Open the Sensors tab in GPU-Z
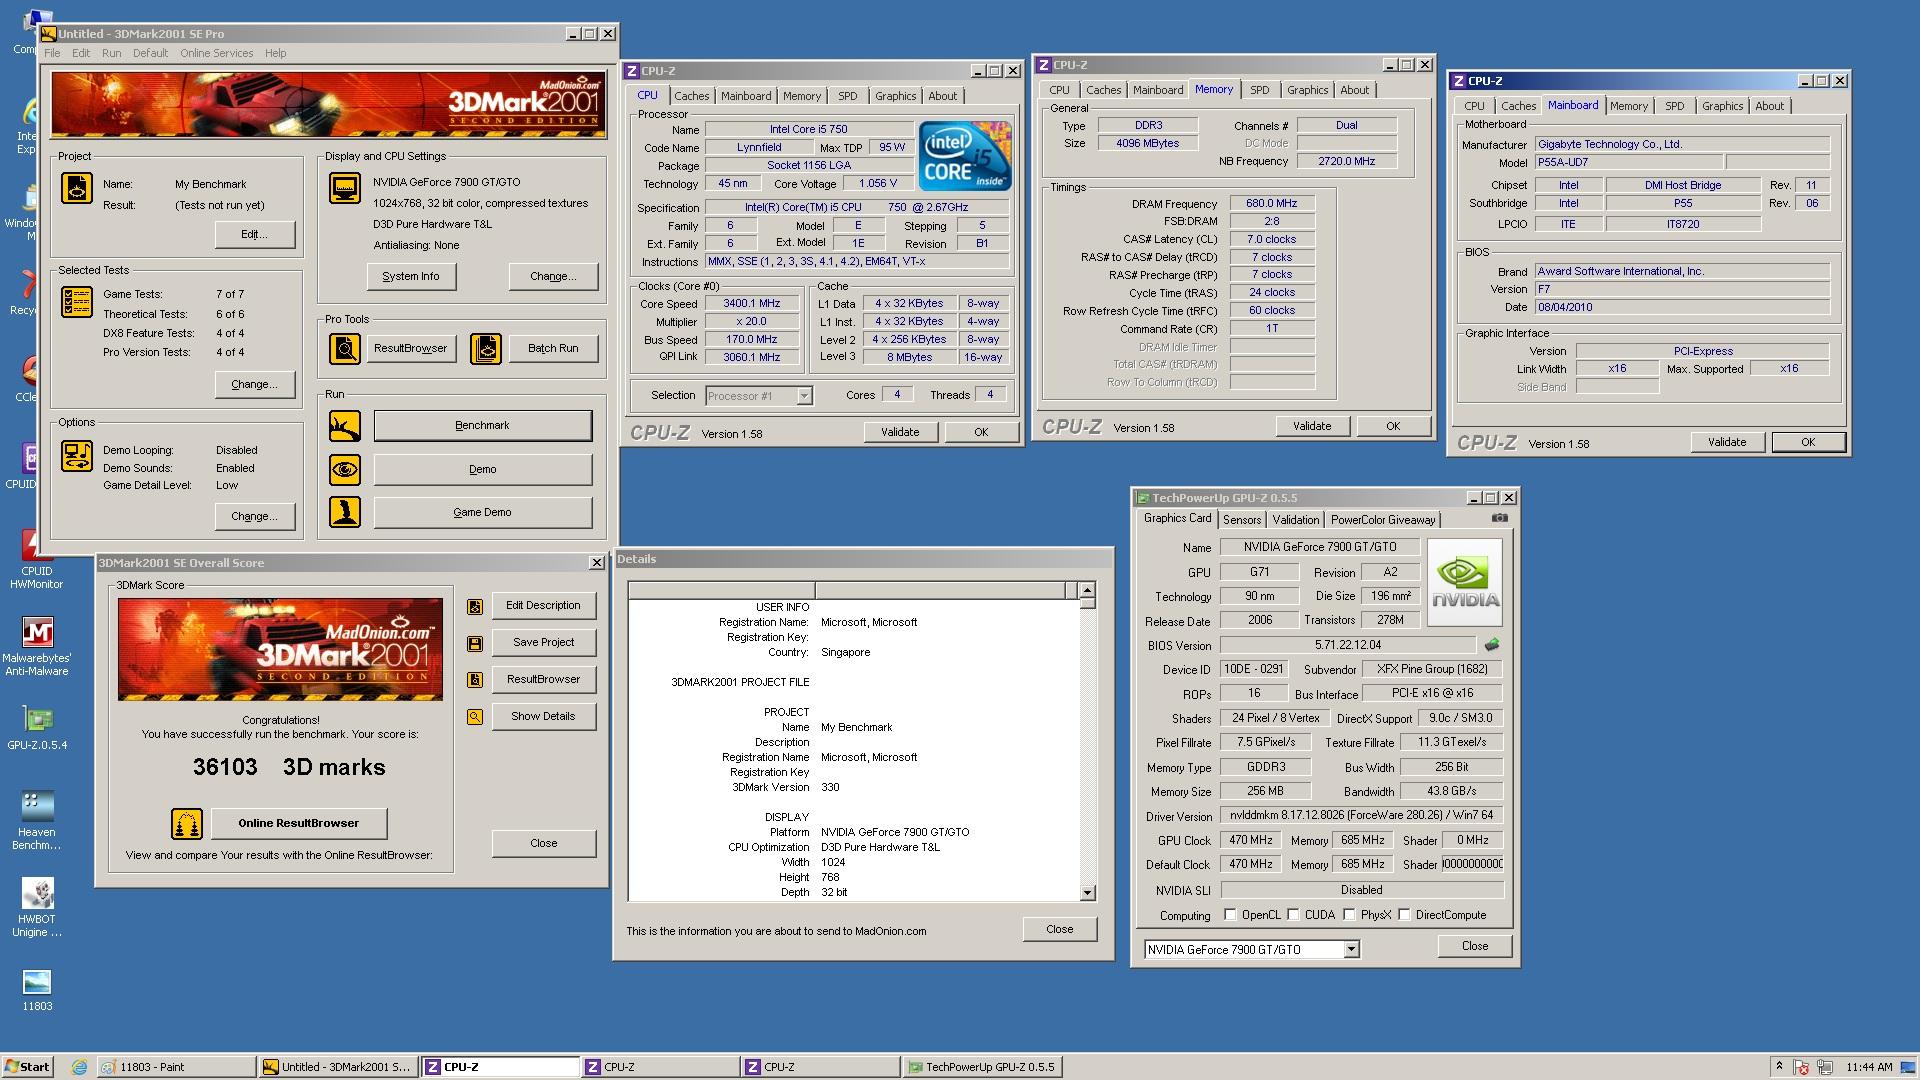This screenshot has height=1080, width=1920. pyautogui.click(x=1242, y=520)
